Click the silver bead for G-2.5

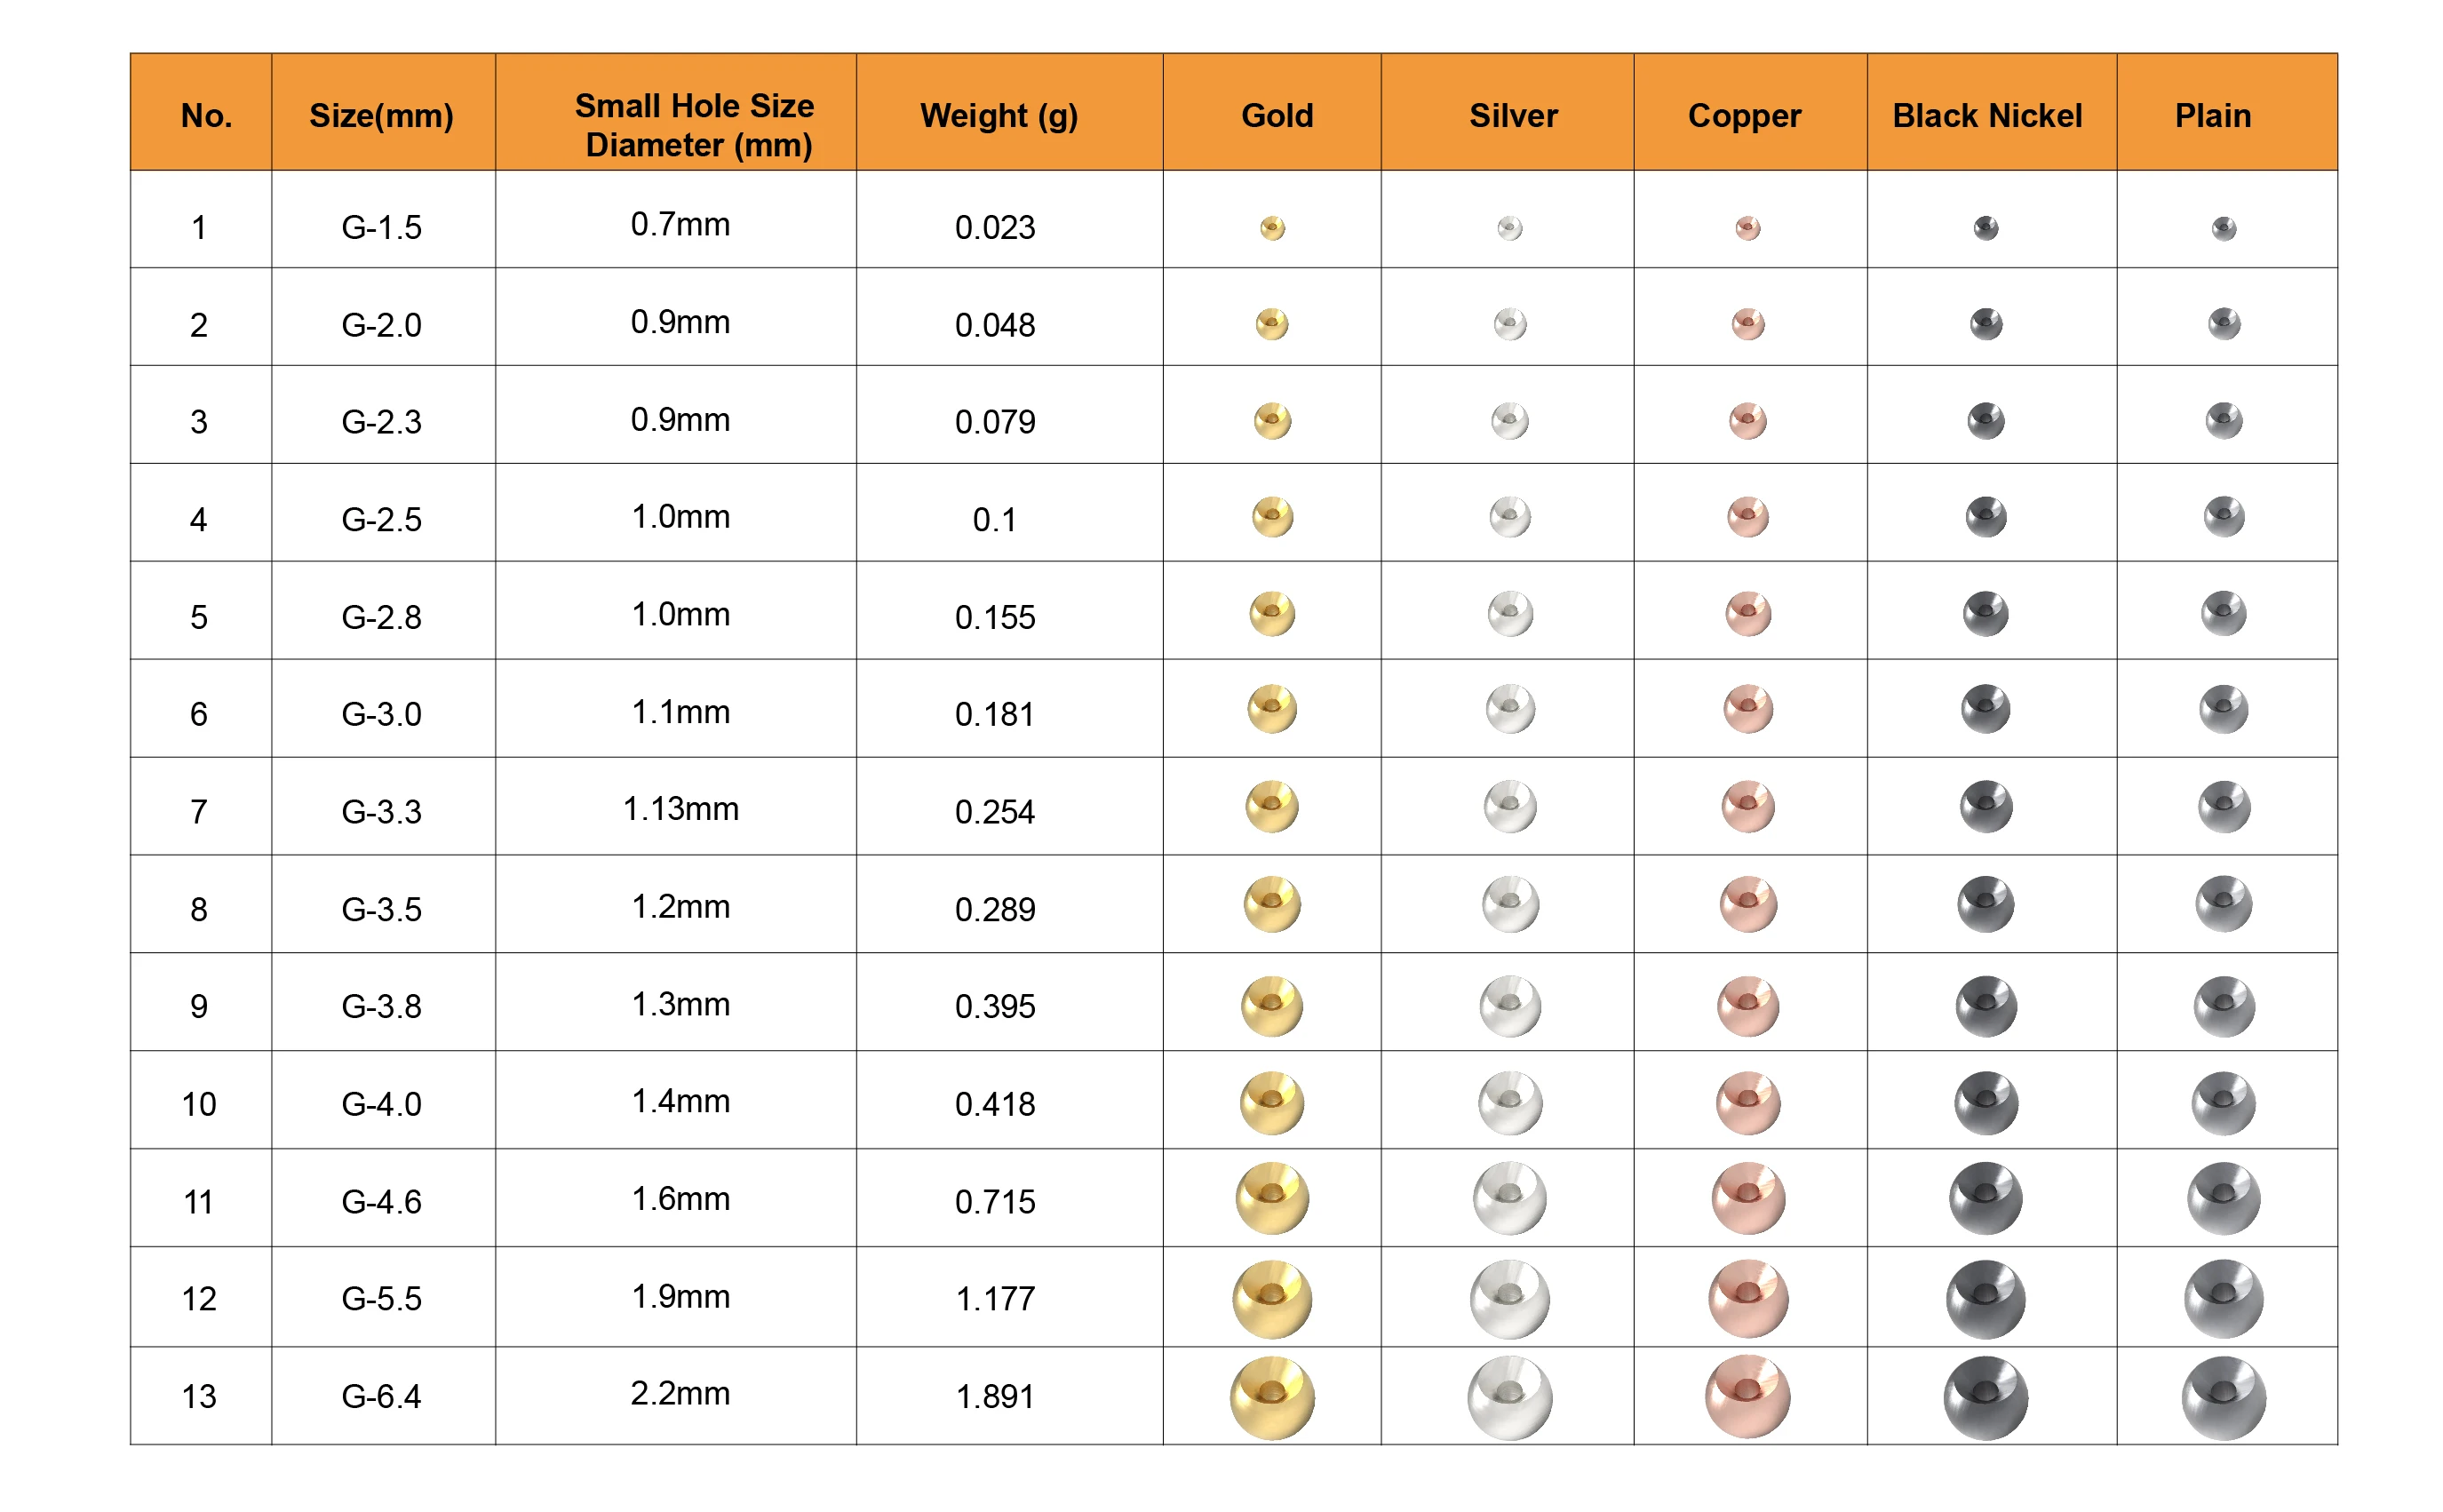pyautogui.click(x=1510, y=517)
